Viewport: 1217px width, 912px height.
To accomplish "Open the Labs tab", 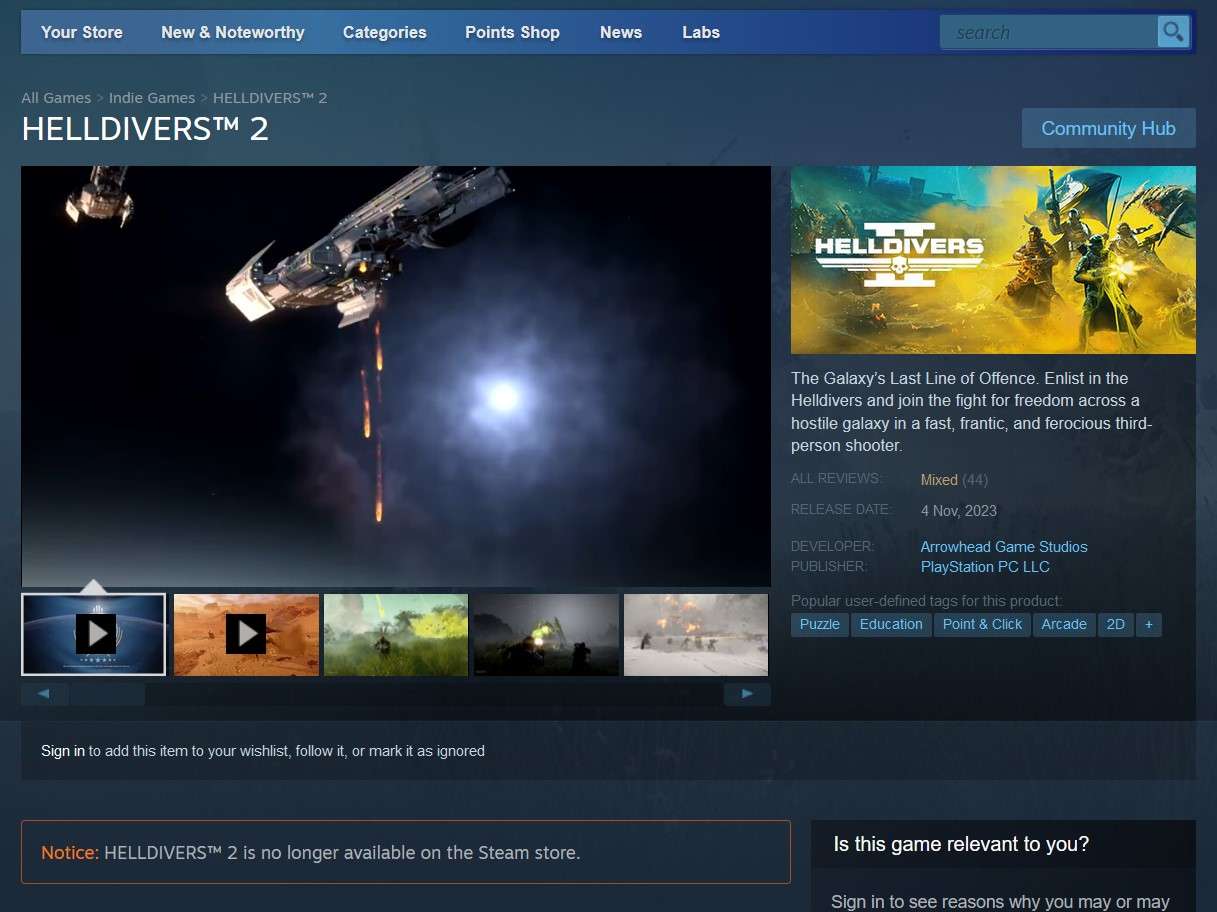I will 701,32.
